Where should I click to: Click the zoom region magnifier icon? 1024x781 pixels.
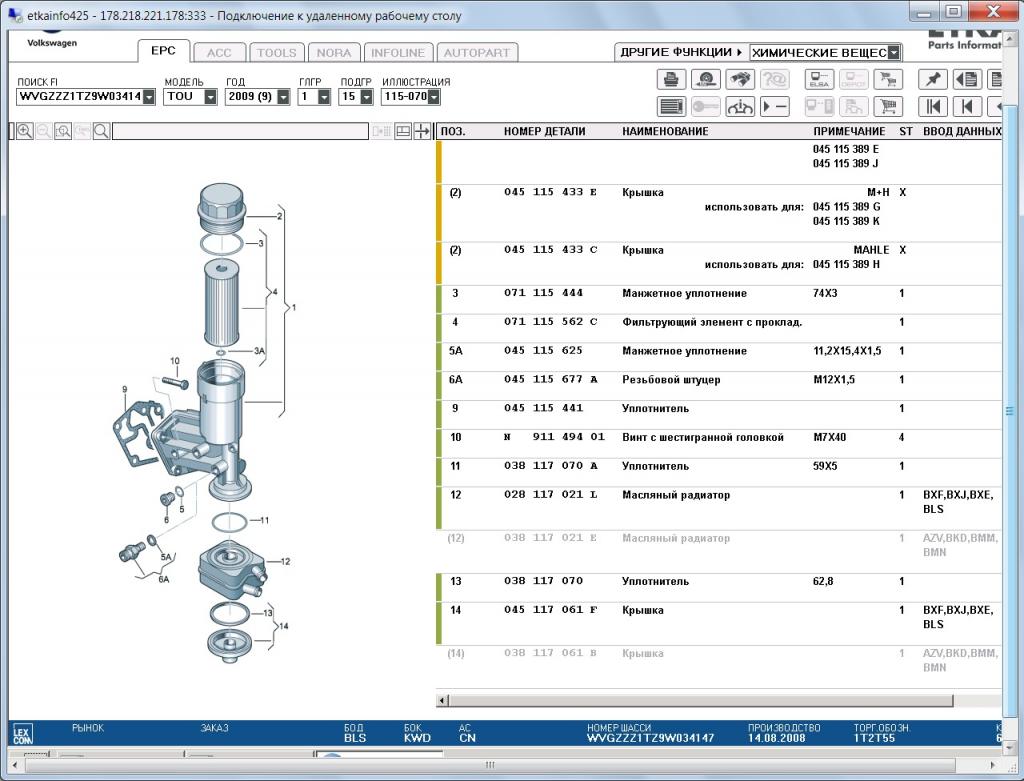63,131
